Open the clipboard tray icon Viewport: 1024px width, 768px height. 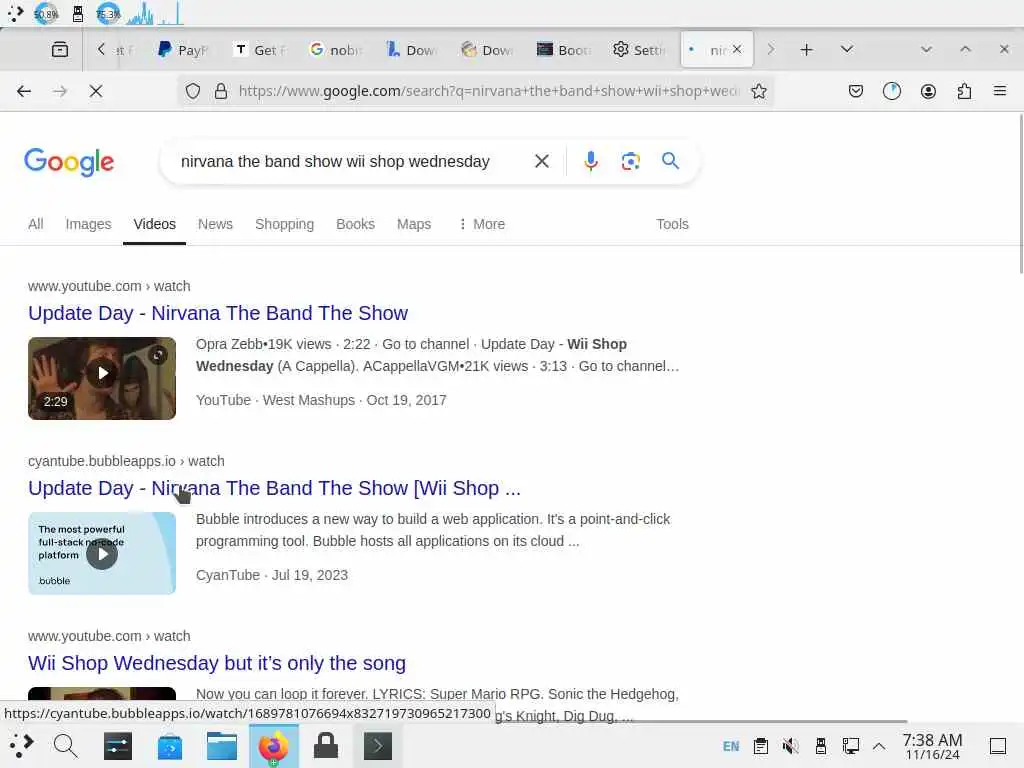coord(761,746)
